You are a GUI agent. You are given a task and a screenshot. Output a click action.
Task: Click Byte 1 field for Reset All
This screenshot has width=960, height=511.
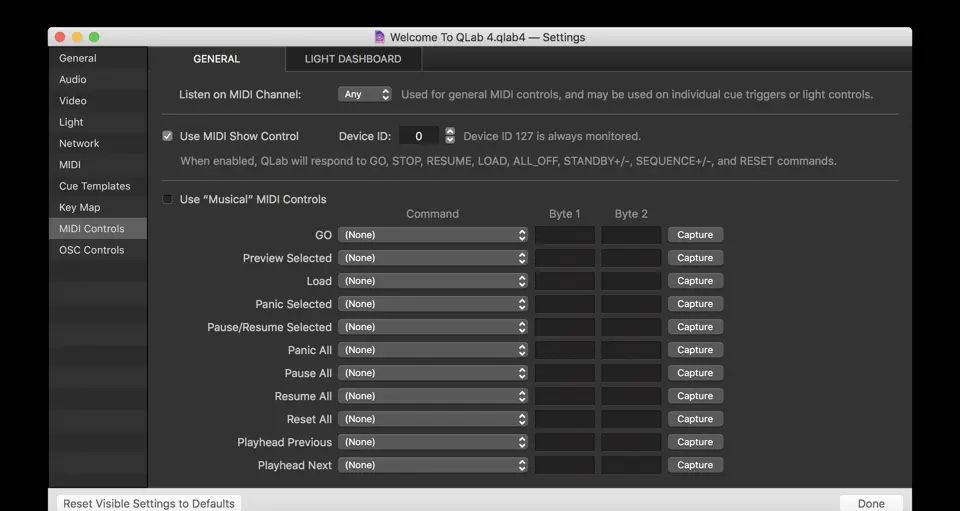(564, 419)
